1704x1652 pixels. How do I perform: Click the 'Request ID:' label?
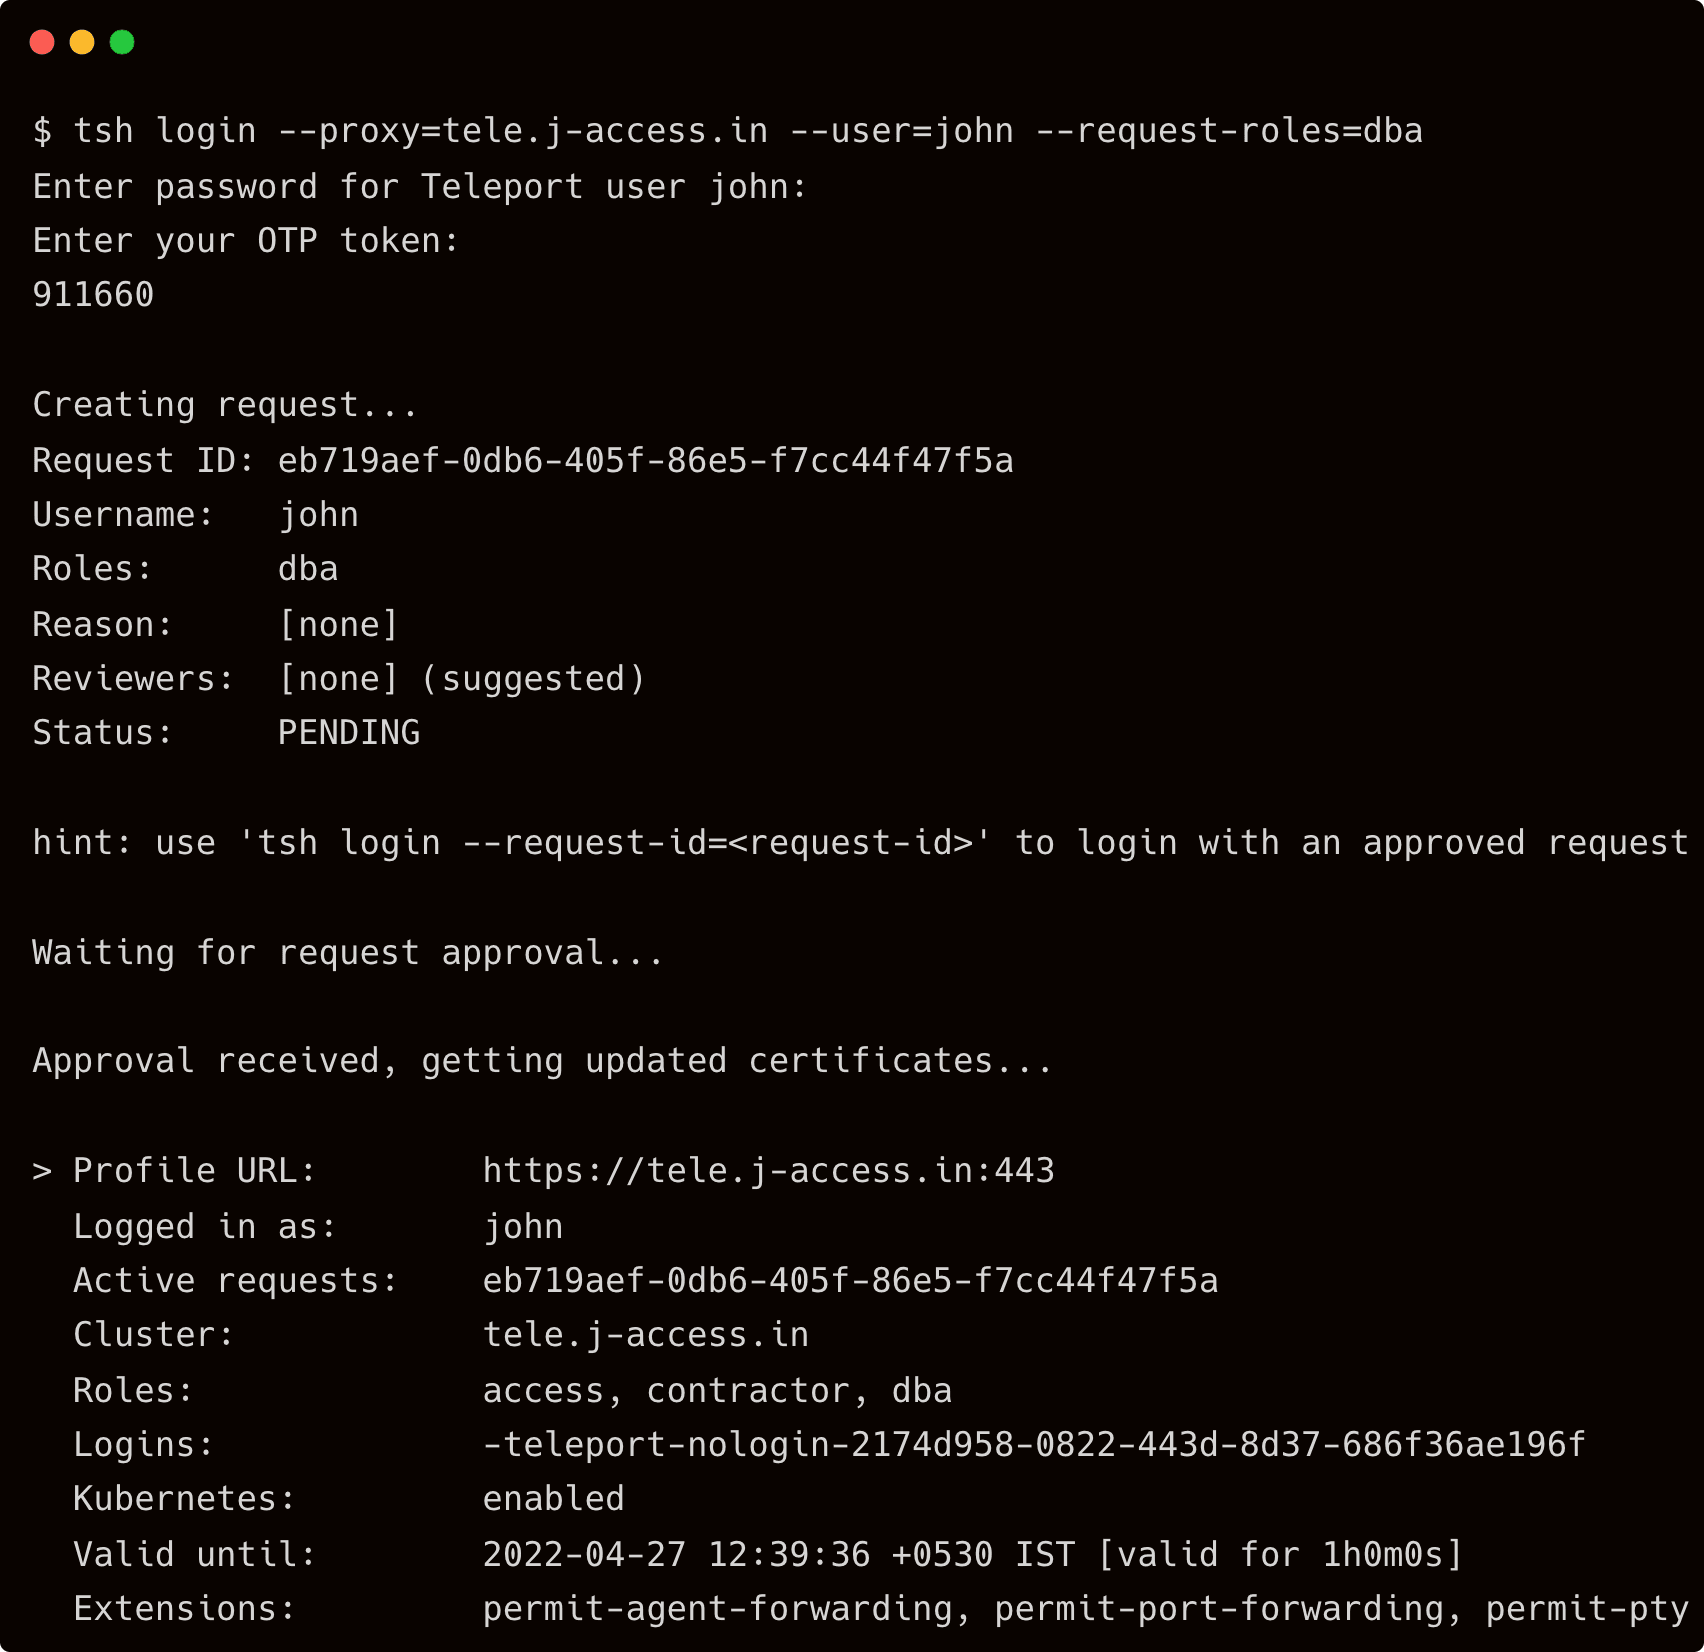pos(144,460)
